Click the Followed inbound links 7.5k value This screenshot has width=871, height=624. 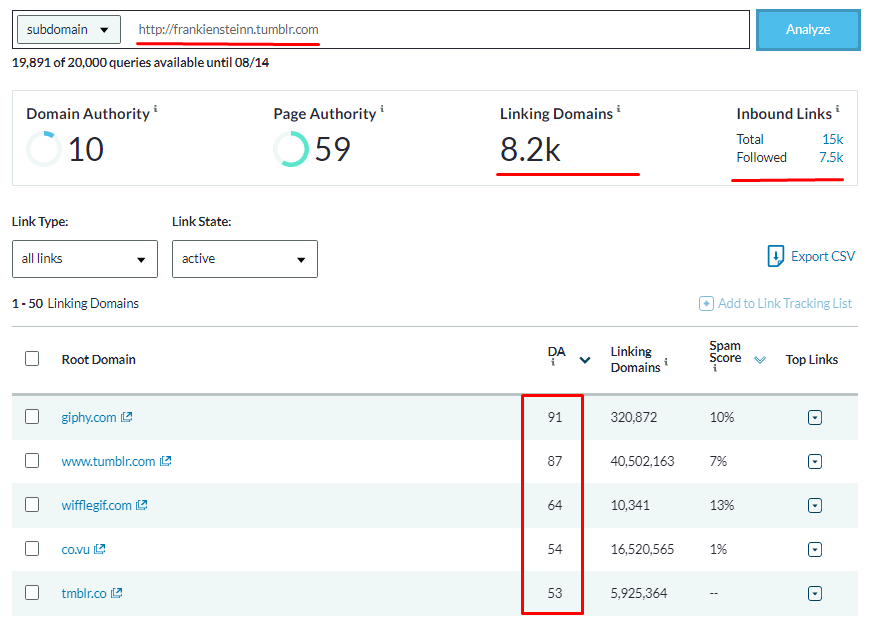[831, 157]
